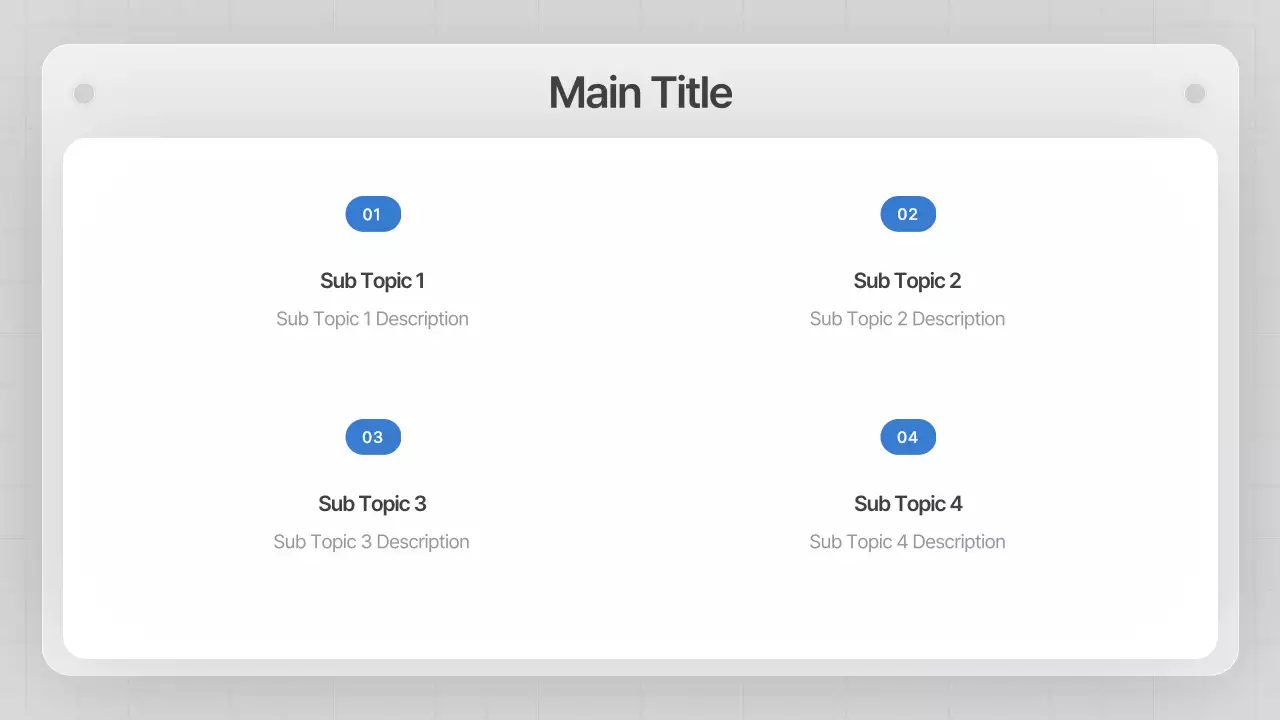1280x720 pixels.
Task: Select the Sub Topic 2 heading
Action: tap(907, 281)
